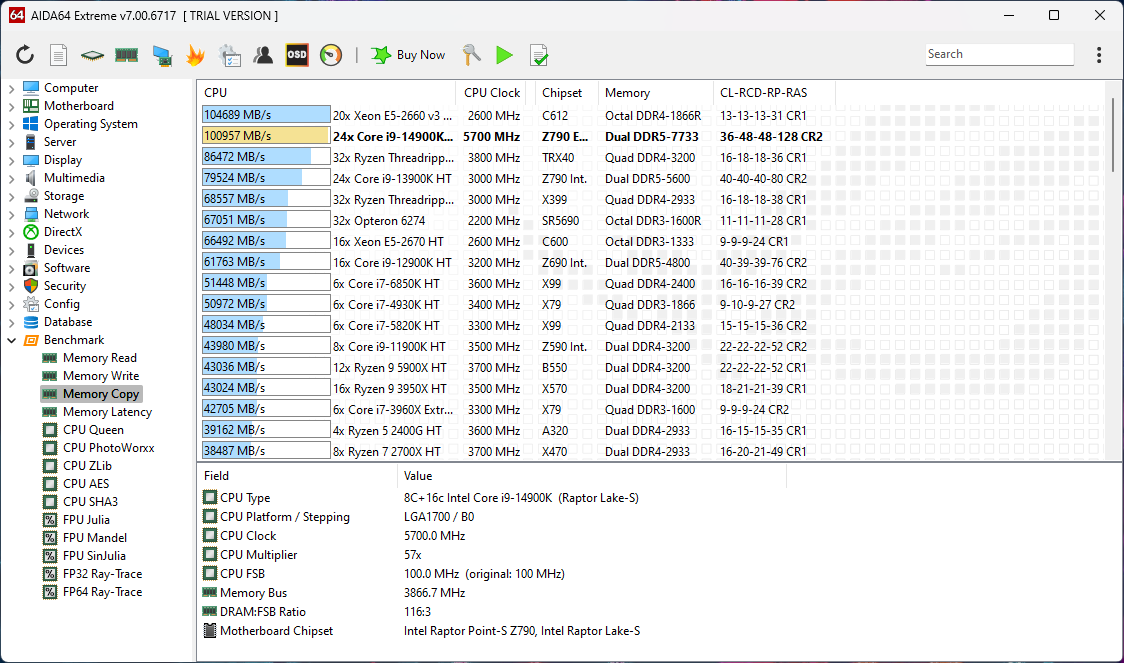Expand the Multimedia tree node

click(11, 178)
